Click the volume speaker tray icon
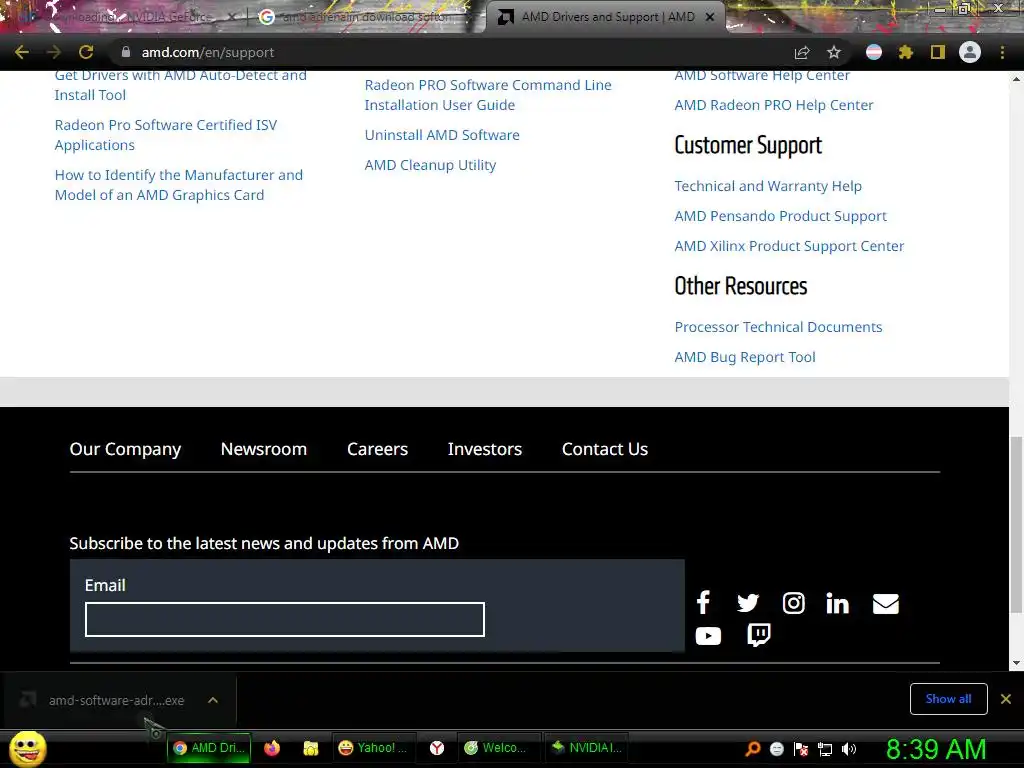The height and width of the screenshot is (768, 1024). click(x=849, y=749)
